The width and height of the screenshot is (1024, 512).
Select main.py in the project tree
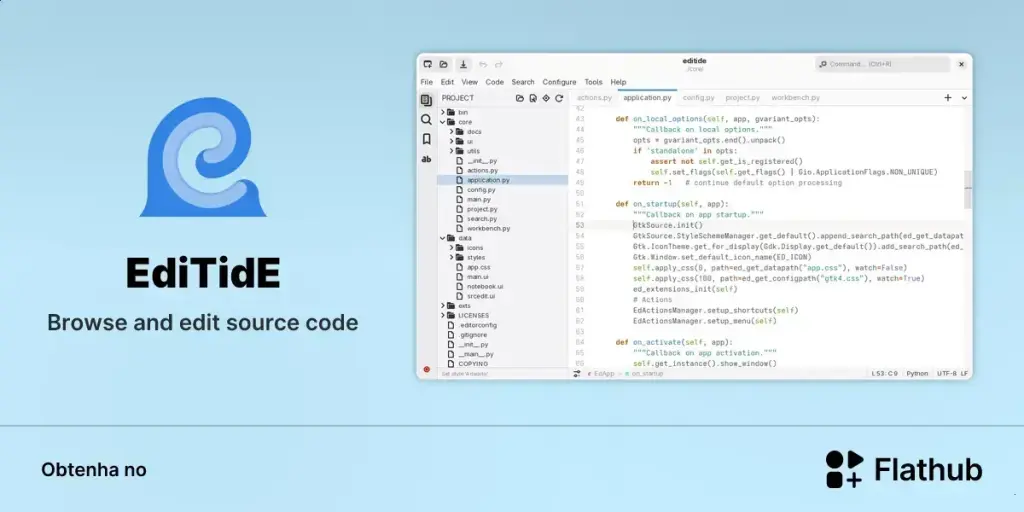[x=479, y=199]
